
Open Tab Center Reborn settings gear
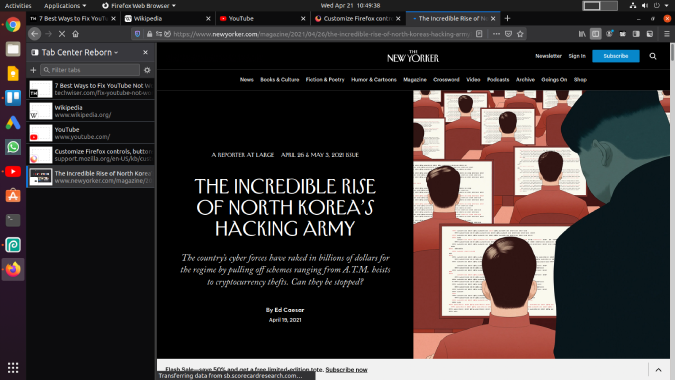147,70
